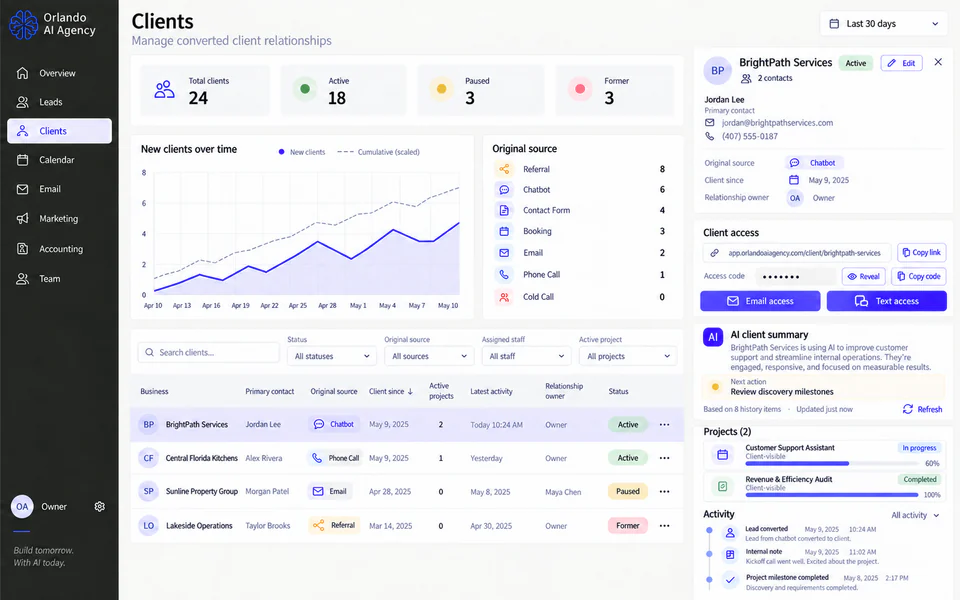960x600 pixels.
Task: Open row menu for Central Florida Kitchens
Action: tap(664, 458)
